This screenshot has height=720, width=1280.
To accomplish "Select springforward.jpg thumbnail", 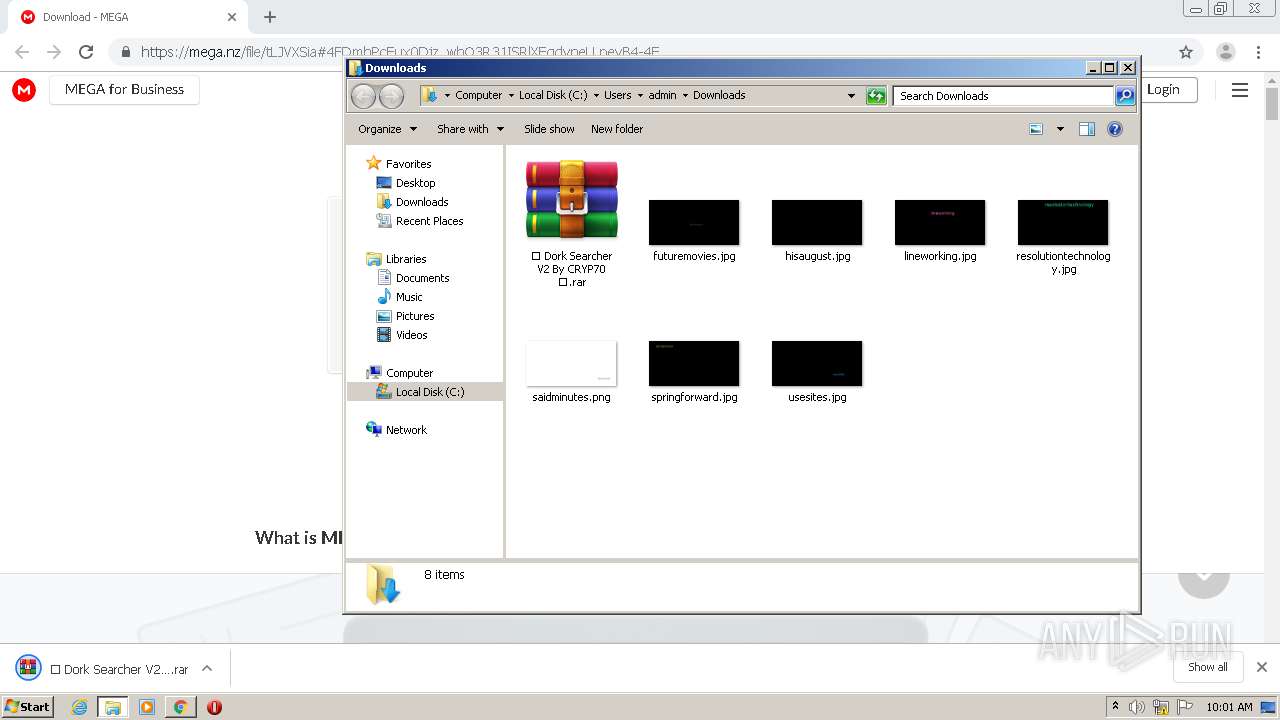I will pos(694,363).
